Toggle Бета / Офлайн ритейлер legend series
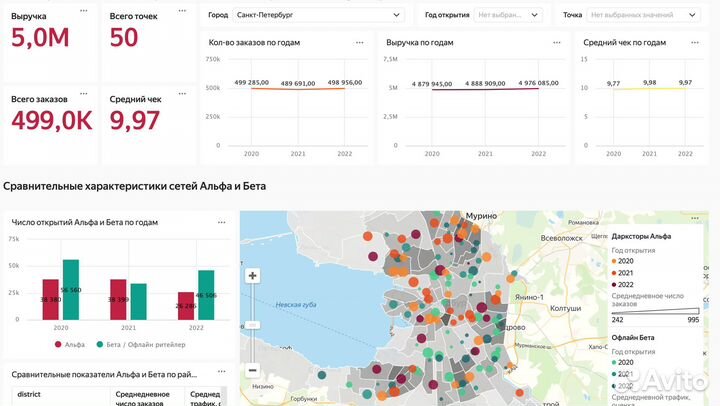720x406 pixels. tap(141, 344)
